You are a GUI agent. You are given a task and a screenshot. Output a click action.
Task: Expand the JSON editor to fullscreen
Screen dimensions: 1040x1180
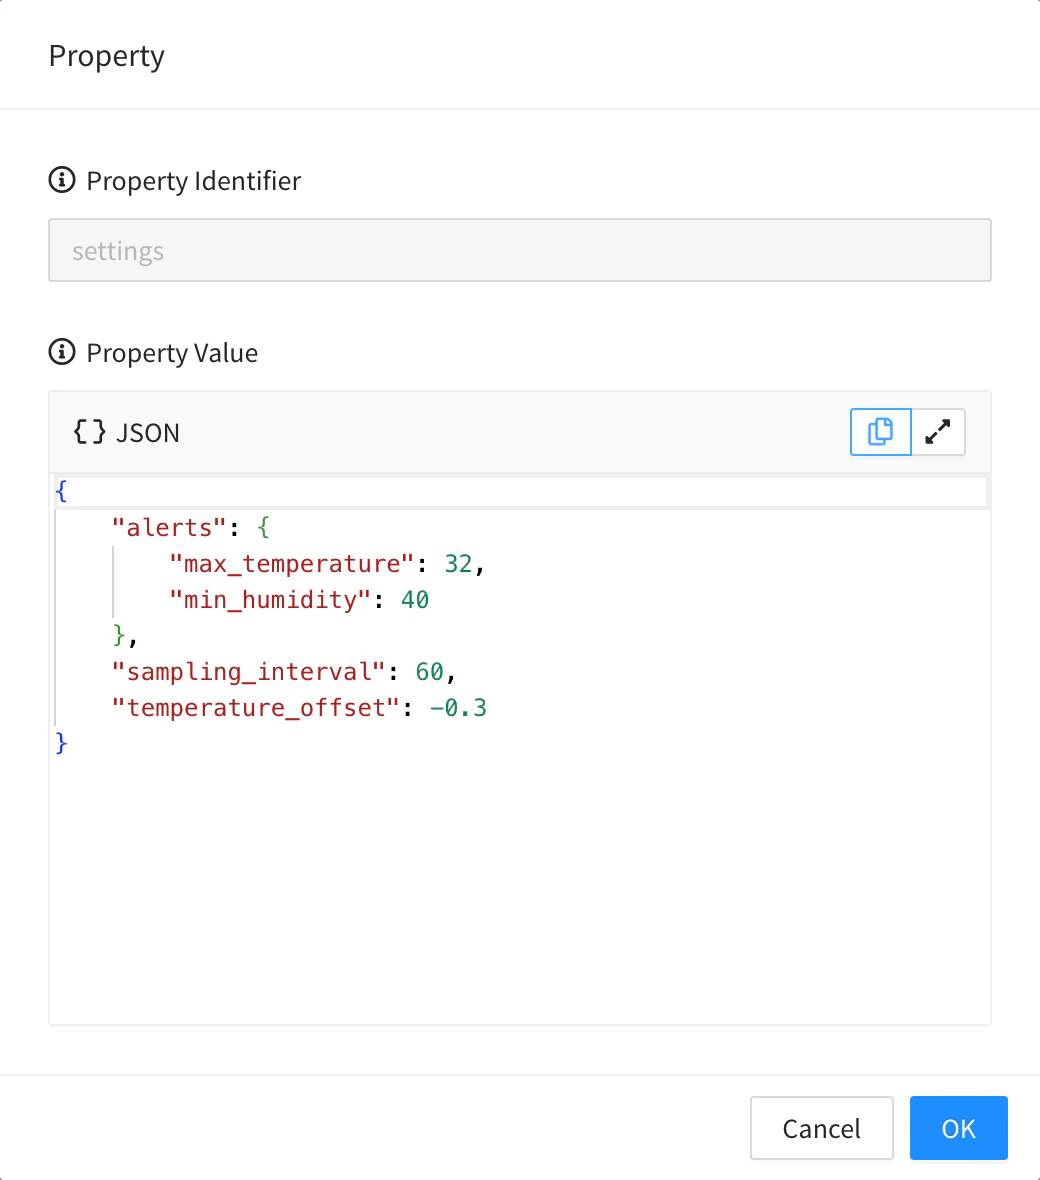(x=938, y=432)
